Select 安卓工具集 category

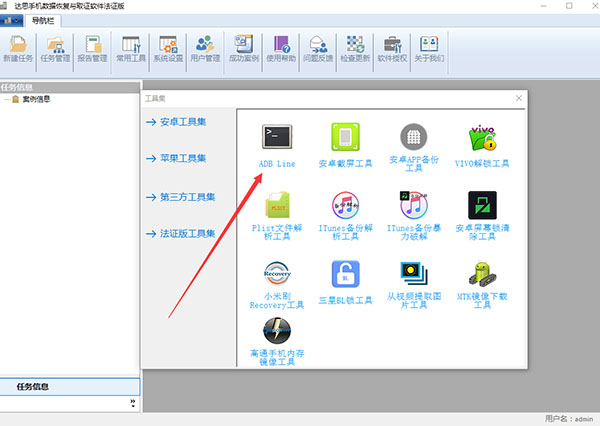[176, 122]
